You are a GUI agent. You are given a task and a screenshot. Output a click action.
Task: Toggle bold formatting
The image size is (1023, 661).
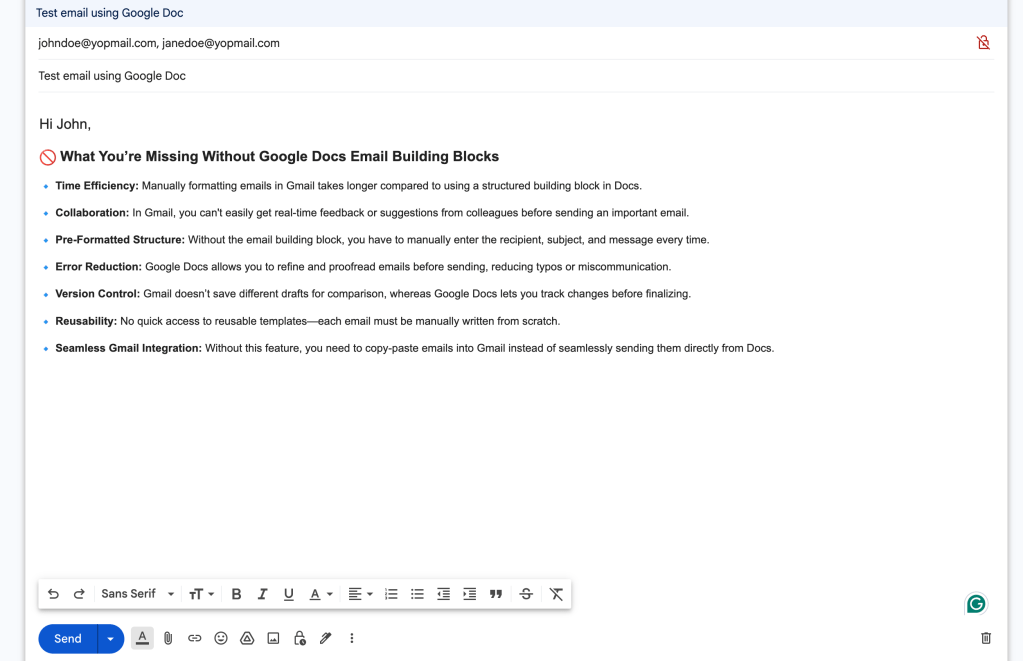tap(236, 593)
